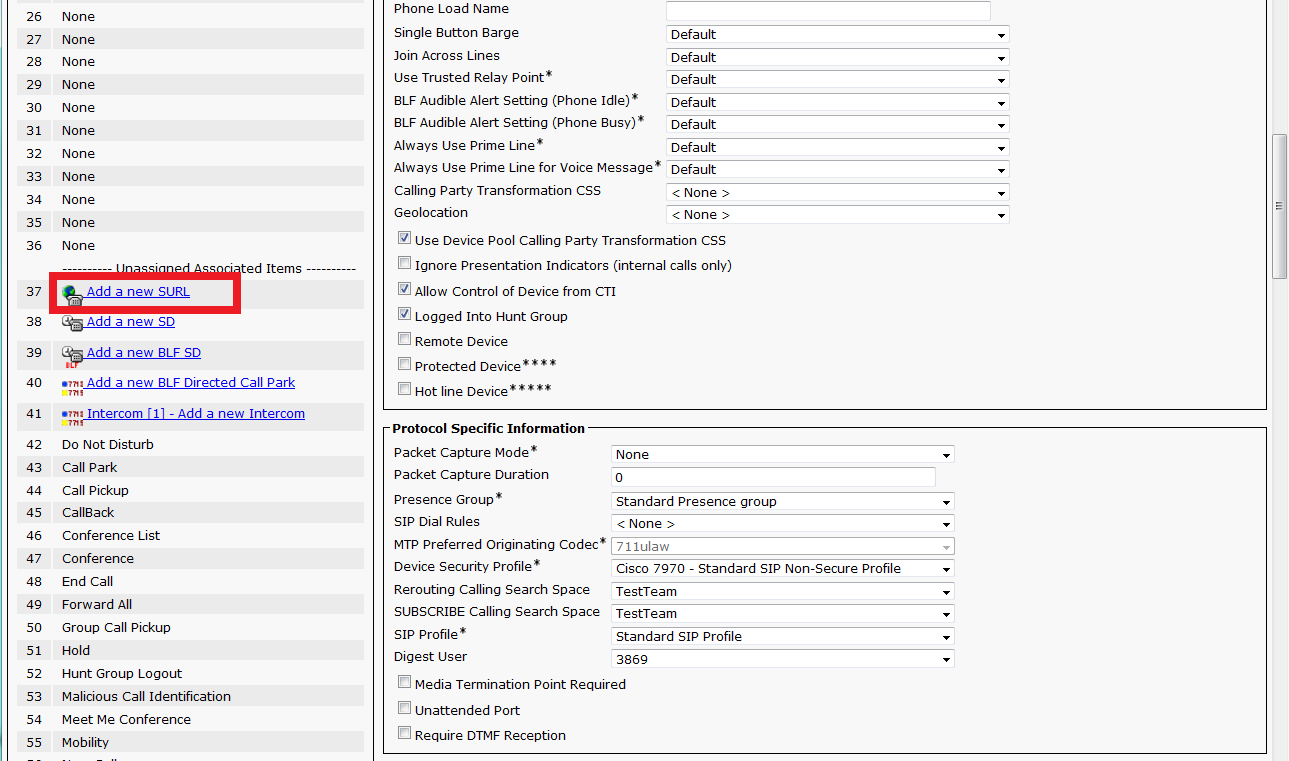The height and width of the screenshot is (761, 1289).
Task: Click the globe icon beside Add a new SURL
Action: (72, 293)
